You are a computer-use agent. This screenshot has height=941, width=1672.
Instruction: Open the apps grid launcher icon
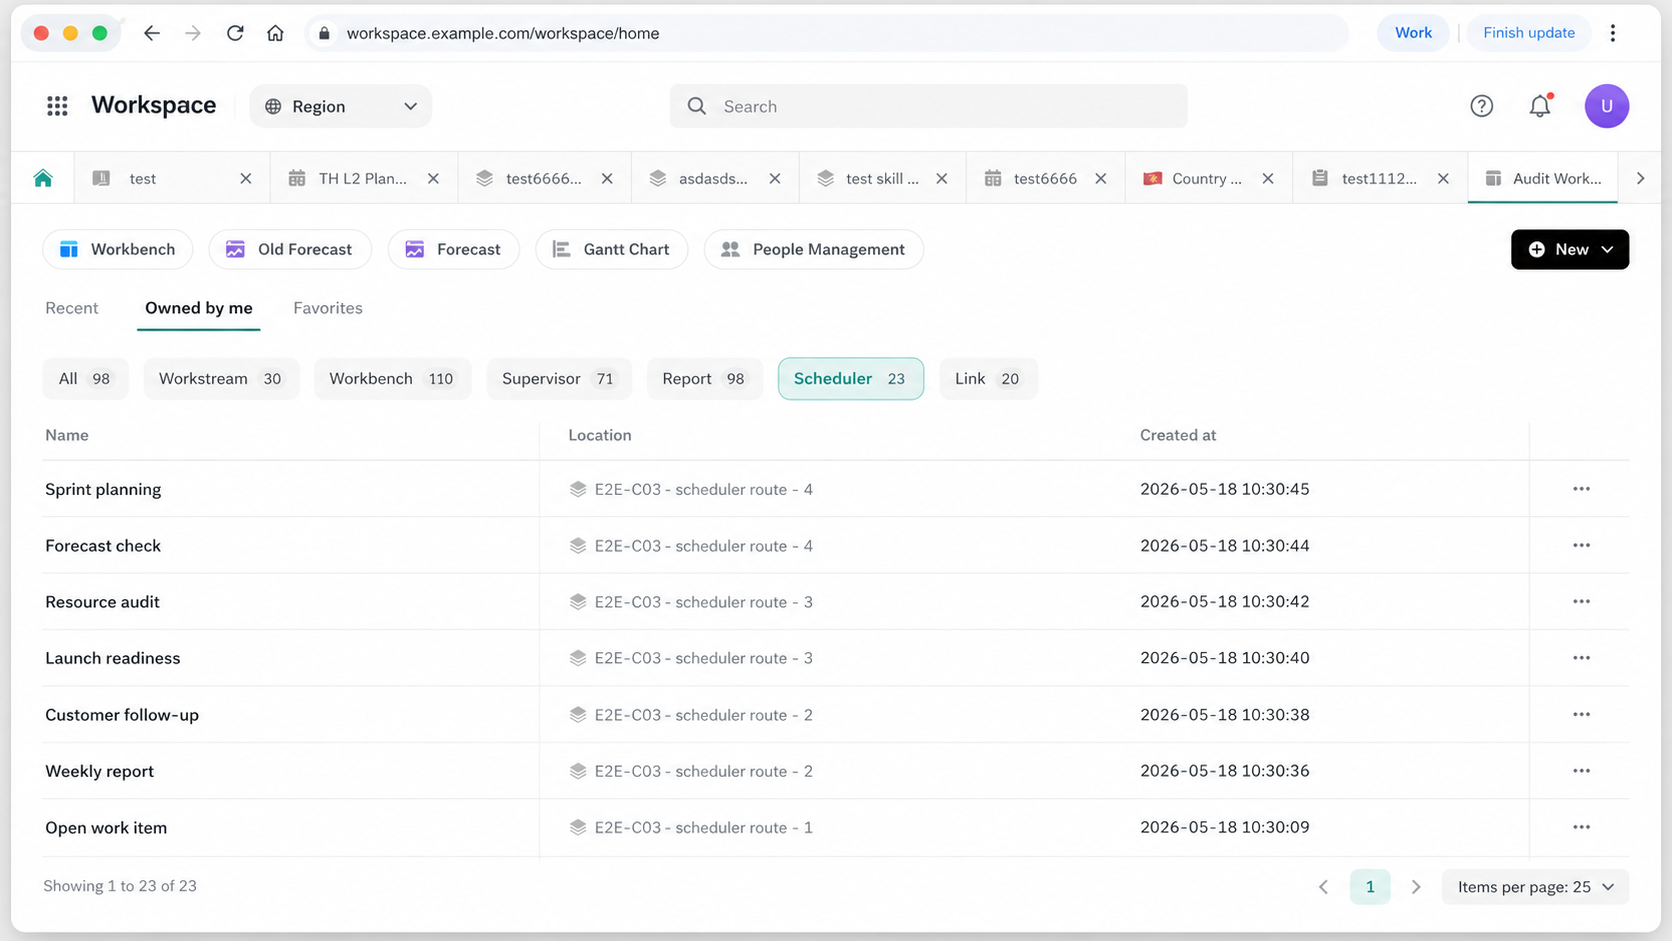(57, 106)
